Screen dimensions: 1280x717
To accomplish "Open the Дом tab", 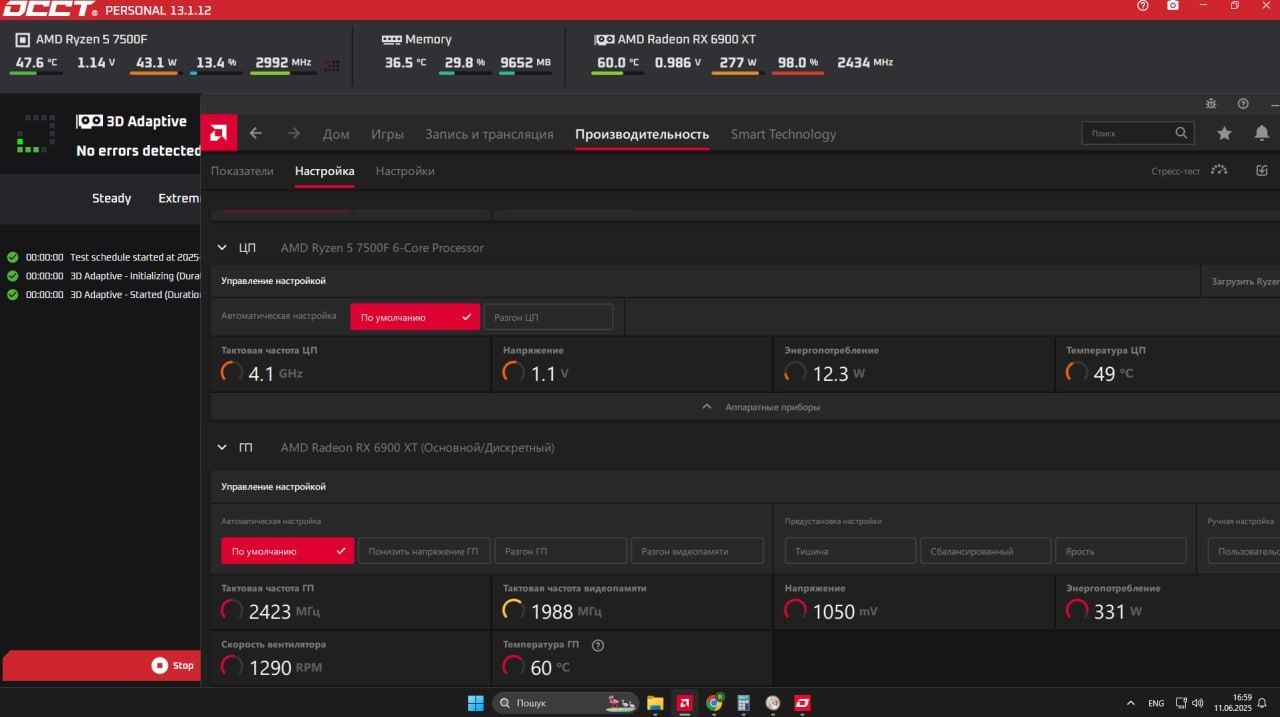I will (336, 134).
